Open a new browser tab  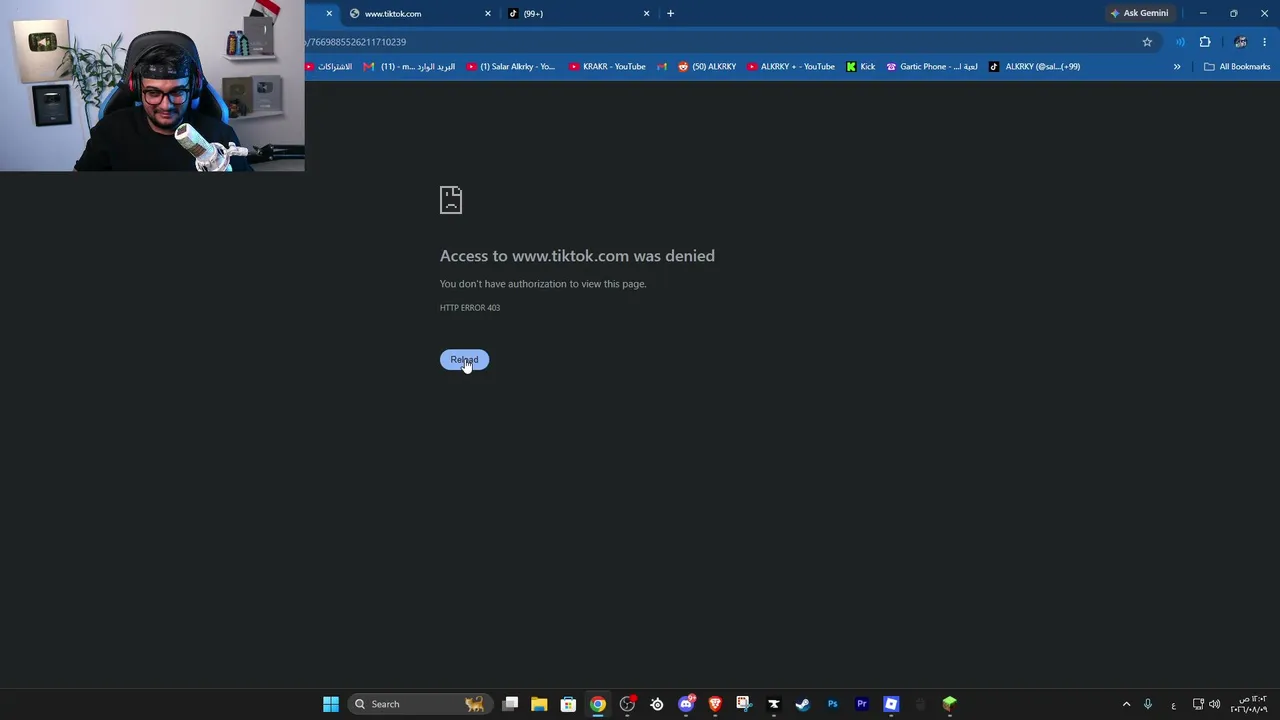[x=670, y=14]
